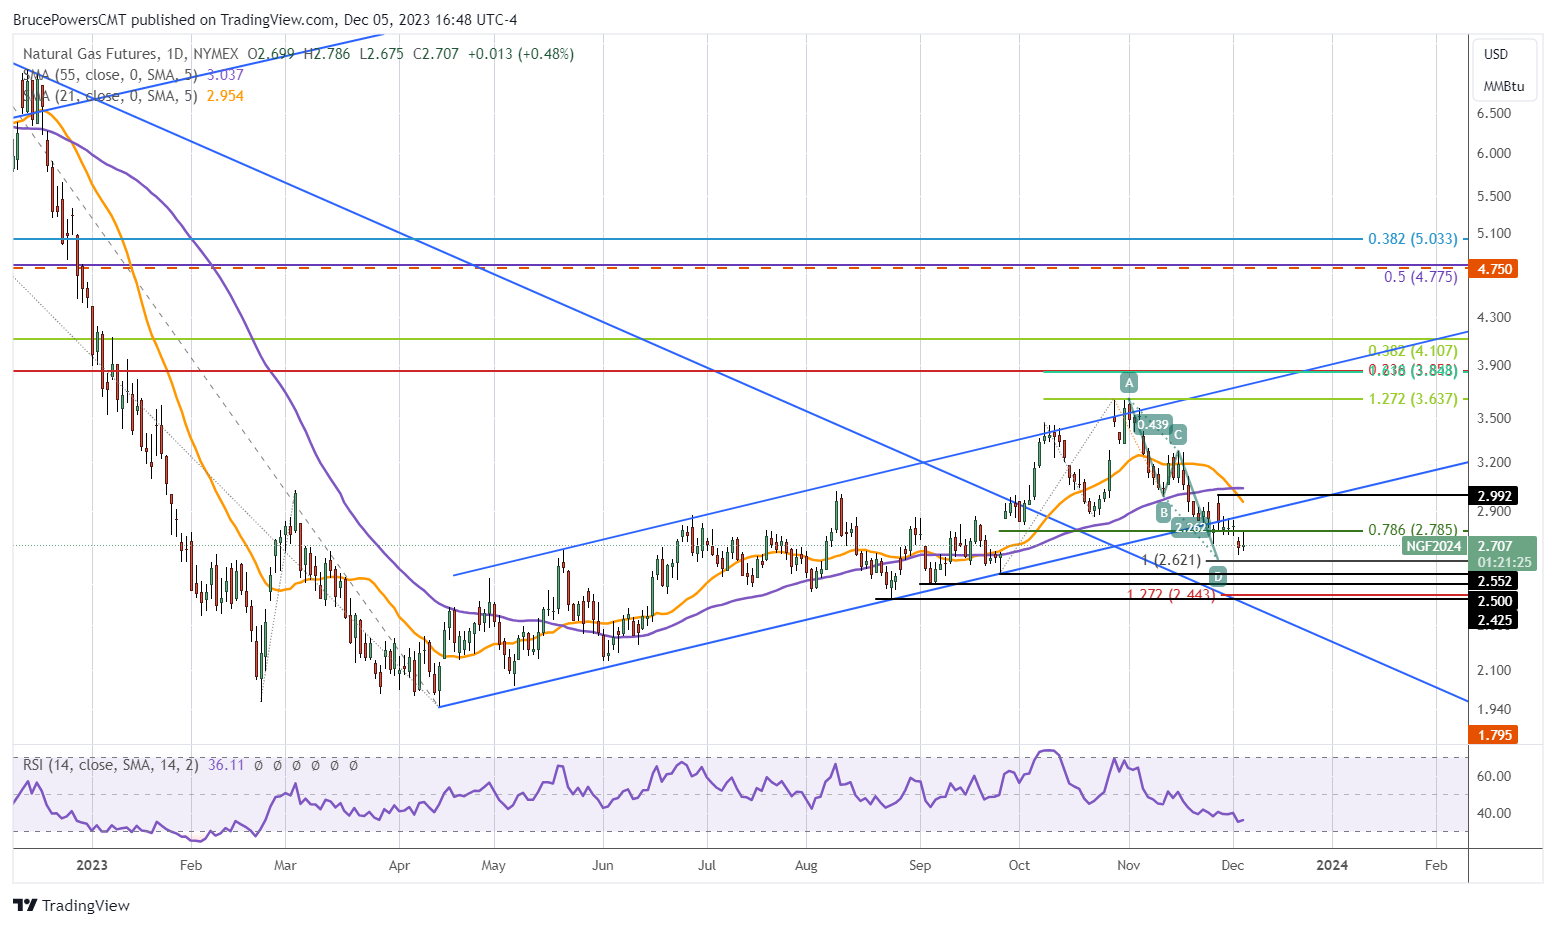Screen dimensions: 1556x927
Task: Click the black 2.500 price label
Action: click(1495, 601)
